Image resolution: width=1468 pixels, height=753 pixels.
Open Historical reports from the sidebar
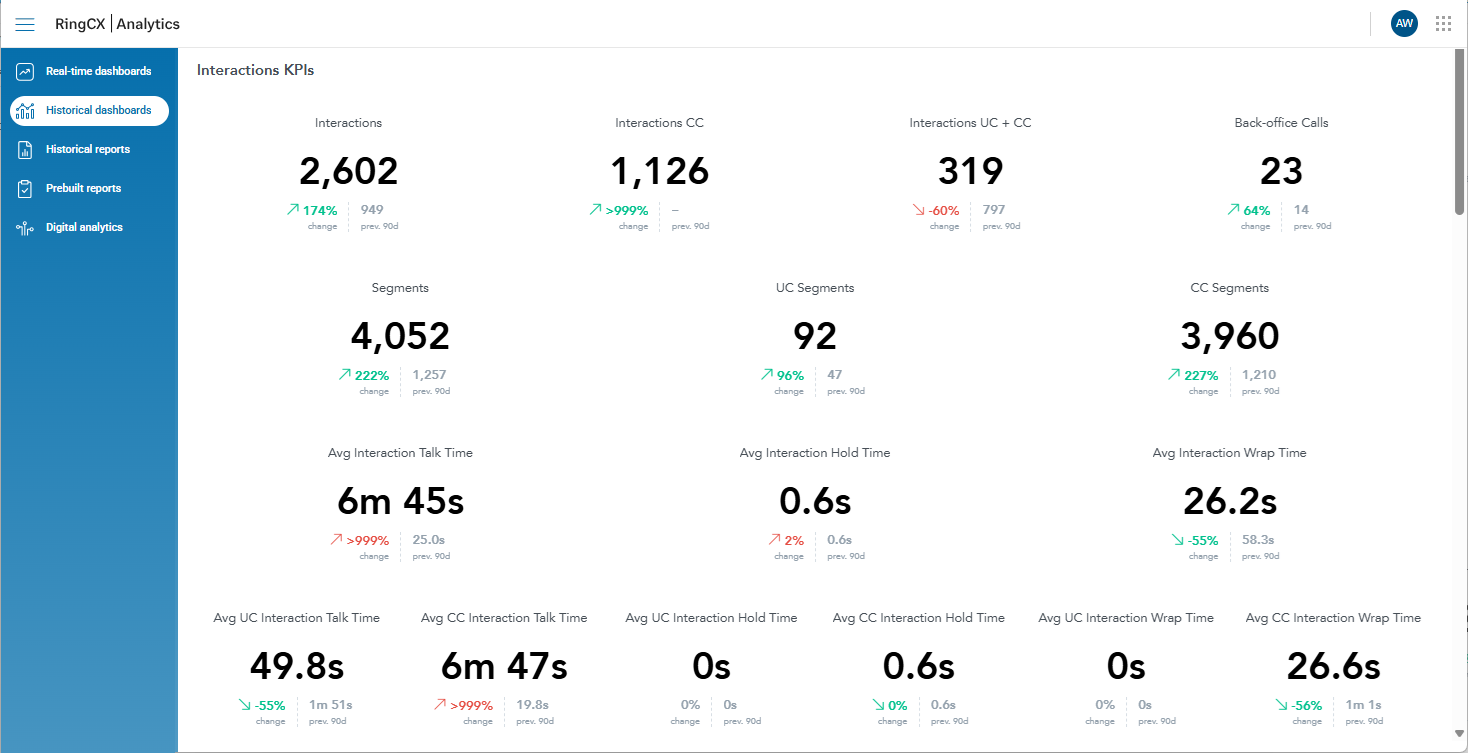click(87, 149)
